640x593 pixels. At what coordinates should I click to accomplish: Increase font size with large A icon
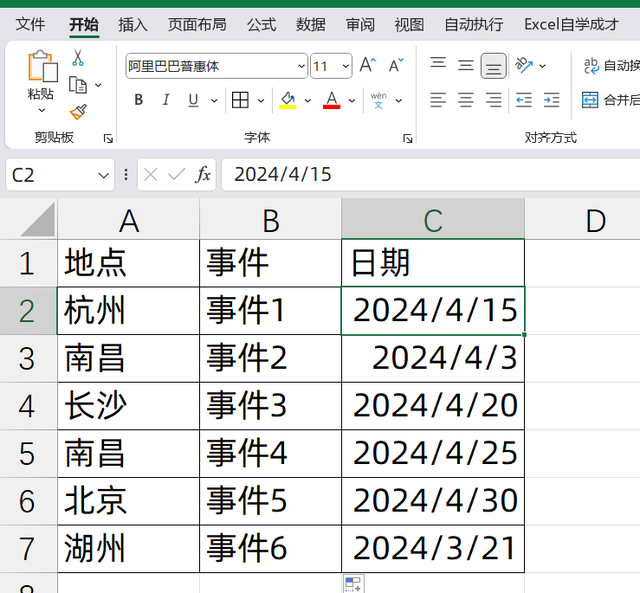click(x=367, y=65)
